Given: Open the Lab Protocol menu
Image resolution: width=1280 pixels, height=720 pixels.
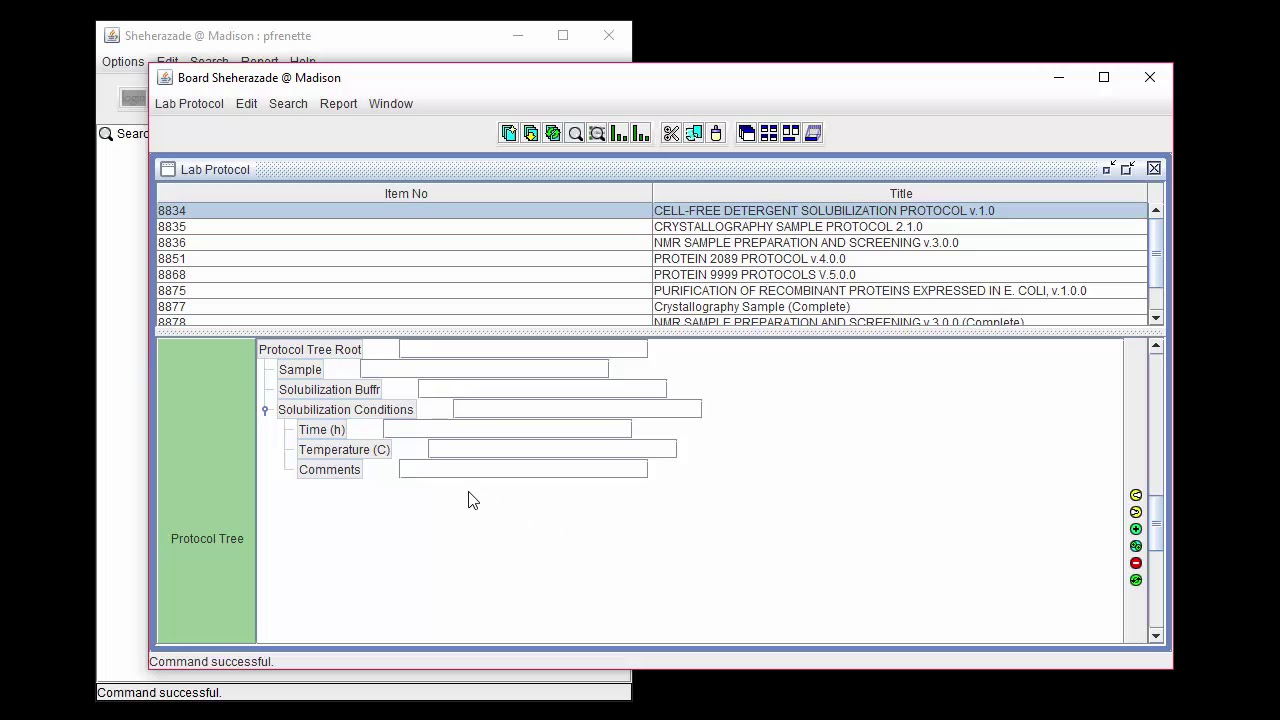Looking at the screenshot, I should pyautogui.click(x=189, y=104).
